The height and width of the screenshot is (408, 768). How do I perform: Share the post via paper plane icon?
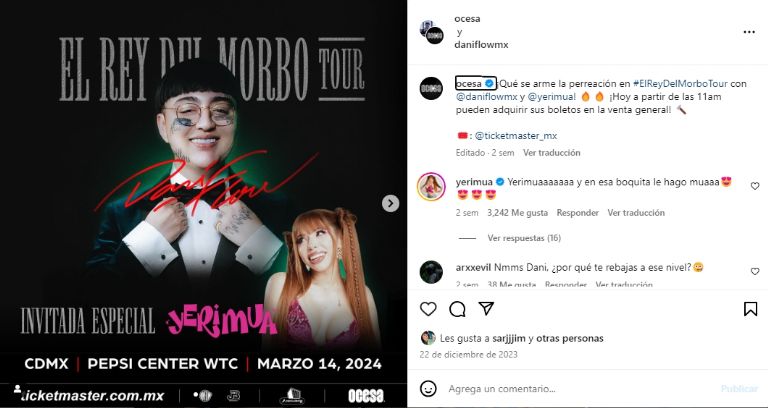486,308
